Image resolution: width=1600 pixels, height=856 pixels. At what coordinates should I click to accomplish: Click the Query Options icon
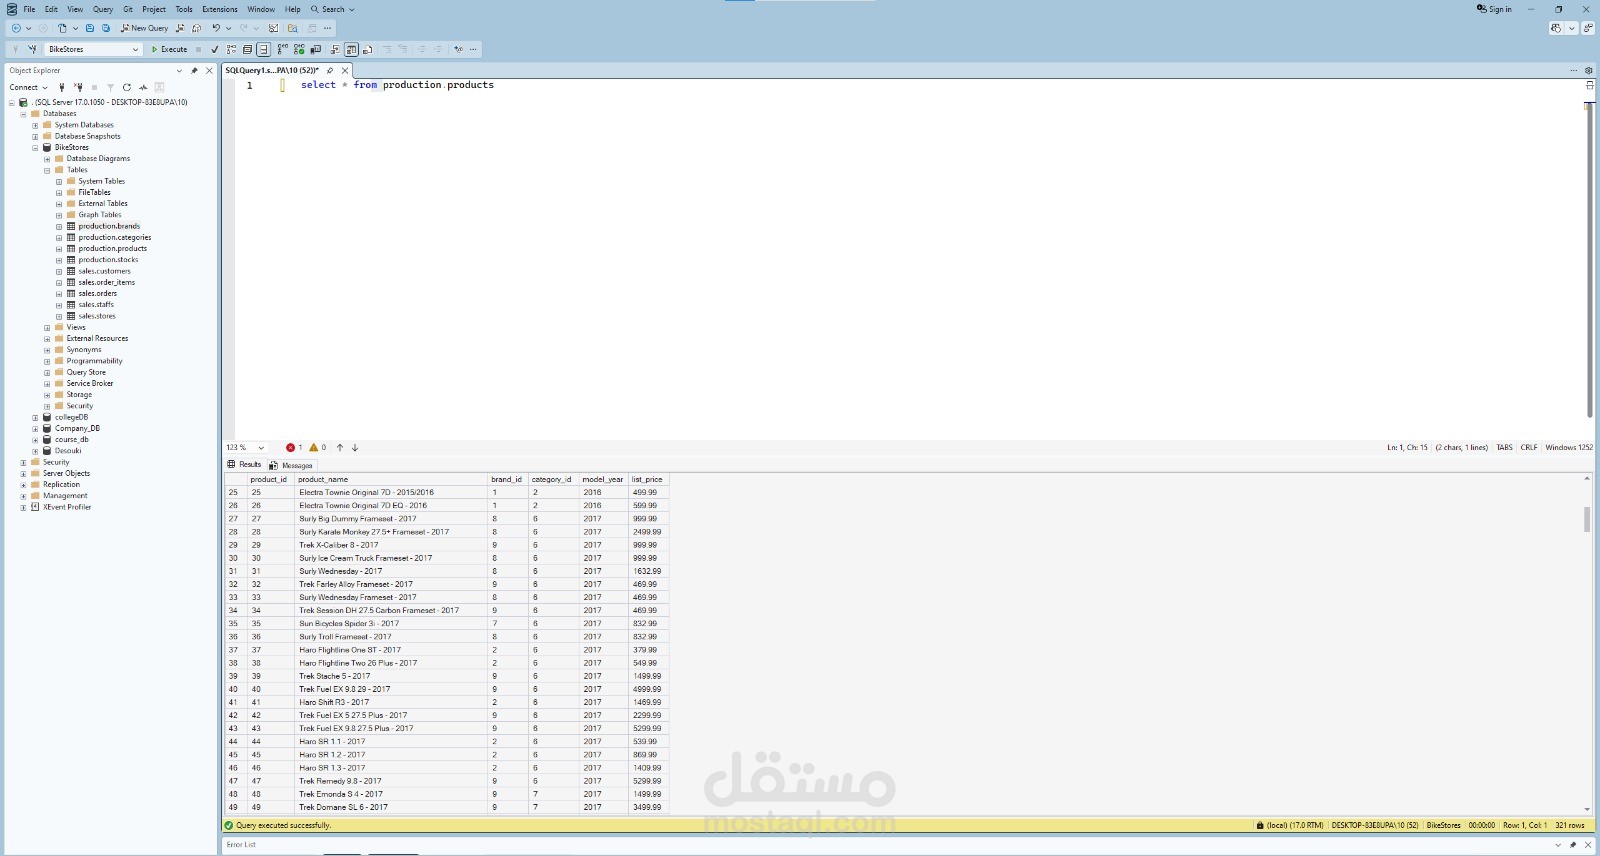pyautogui.click(x=247, y=49)
